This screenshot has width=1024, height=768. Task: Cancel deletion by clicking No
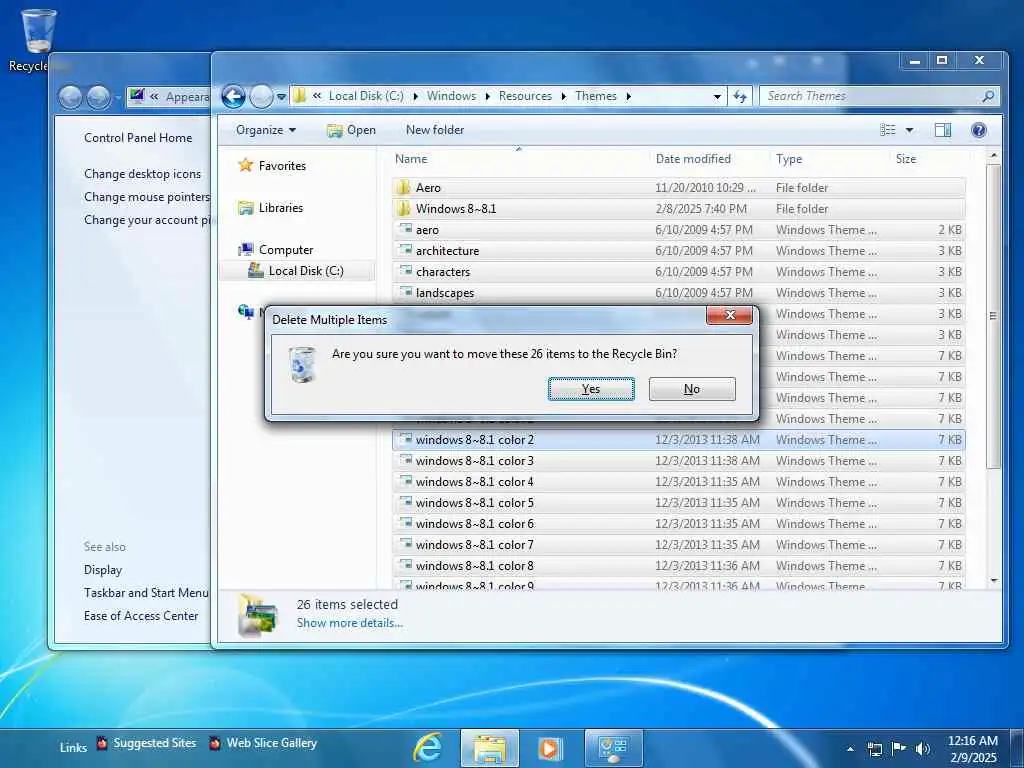[x=692, y=389]
